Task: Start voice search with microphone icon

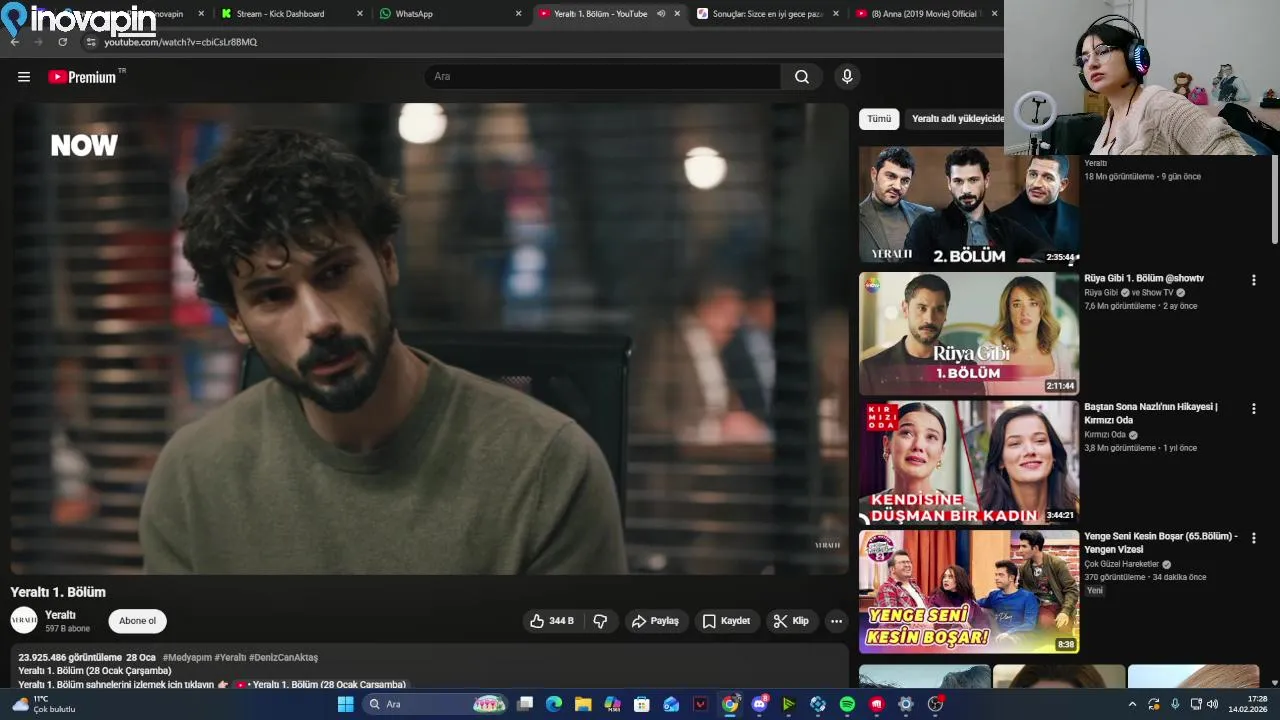Action: tap(847, 77)
